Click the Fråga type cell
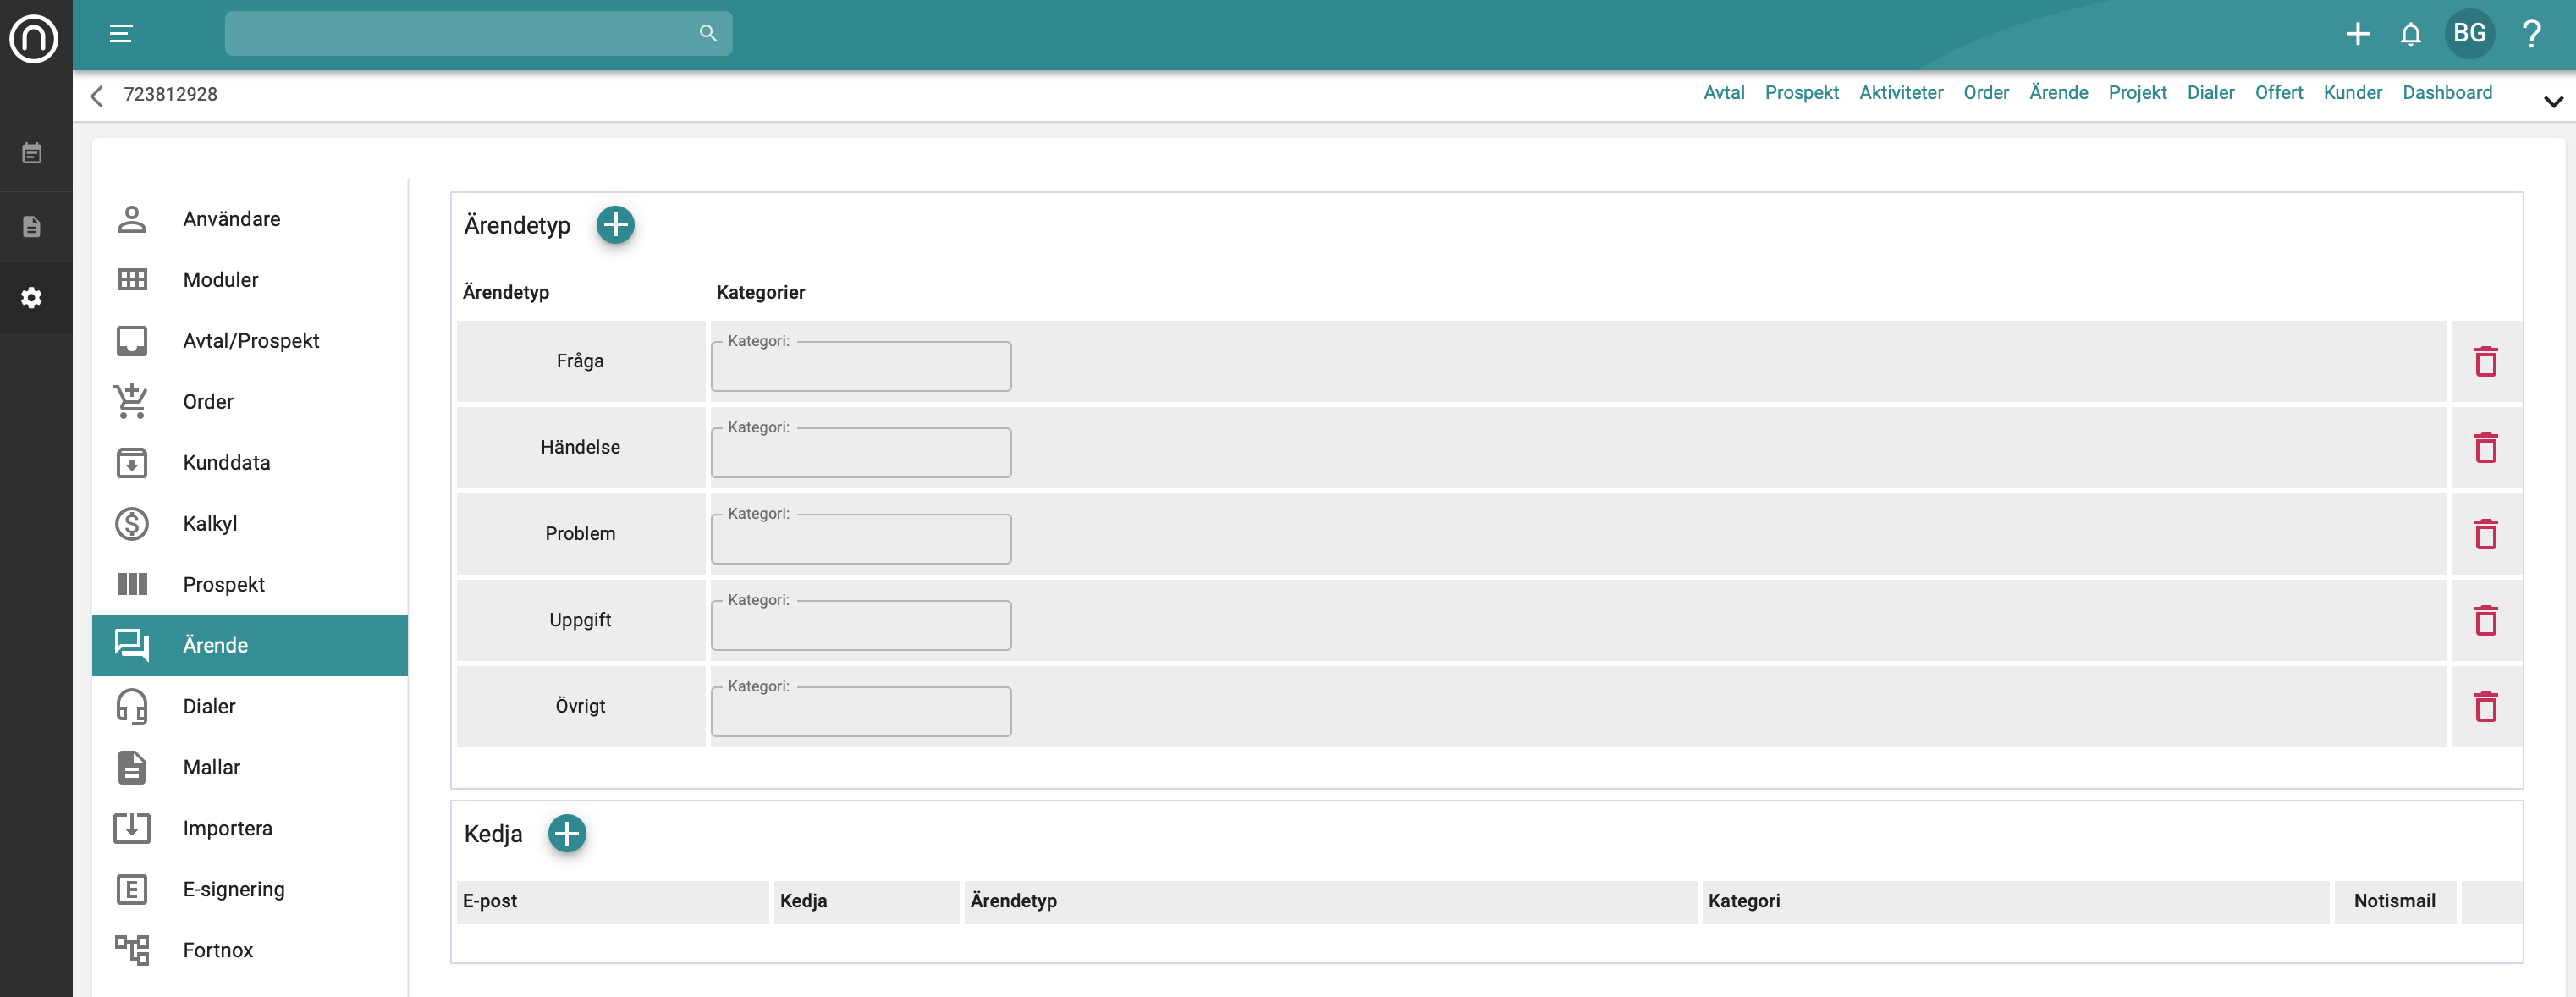The width and height of the screenshot is (2576, 997). tap(581, 361)
